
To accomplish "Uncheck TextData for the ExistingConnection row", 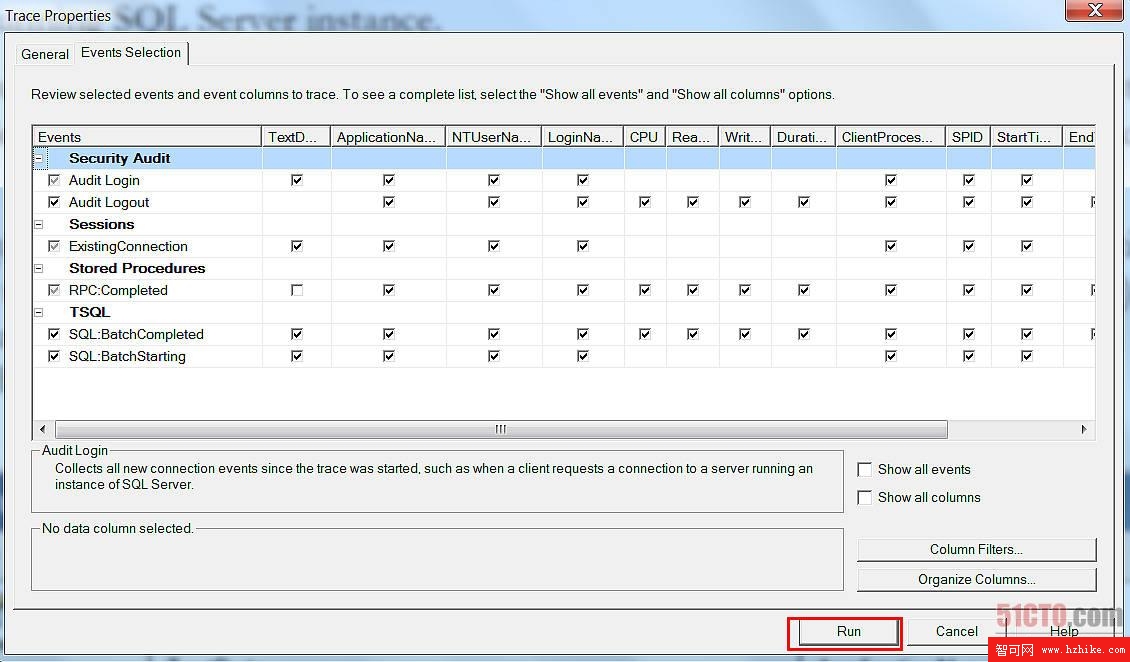I will pyautogui.click(x=297, y=246).
